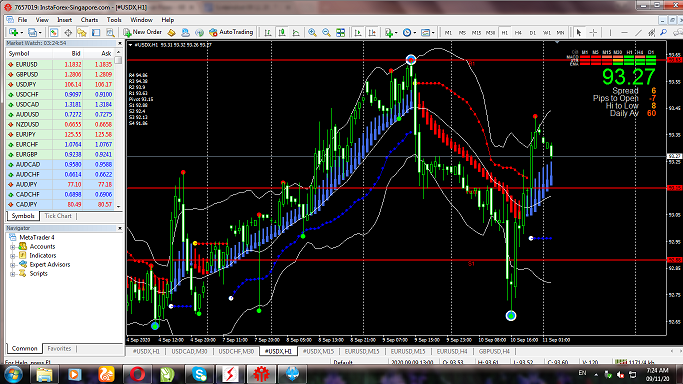Open the Windows Start button

(14, 374)
